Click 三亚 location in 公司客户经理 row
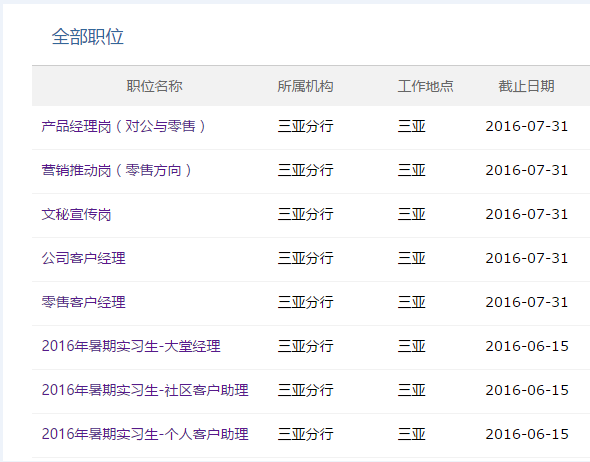Screen dimensions: 590x462 411,258
